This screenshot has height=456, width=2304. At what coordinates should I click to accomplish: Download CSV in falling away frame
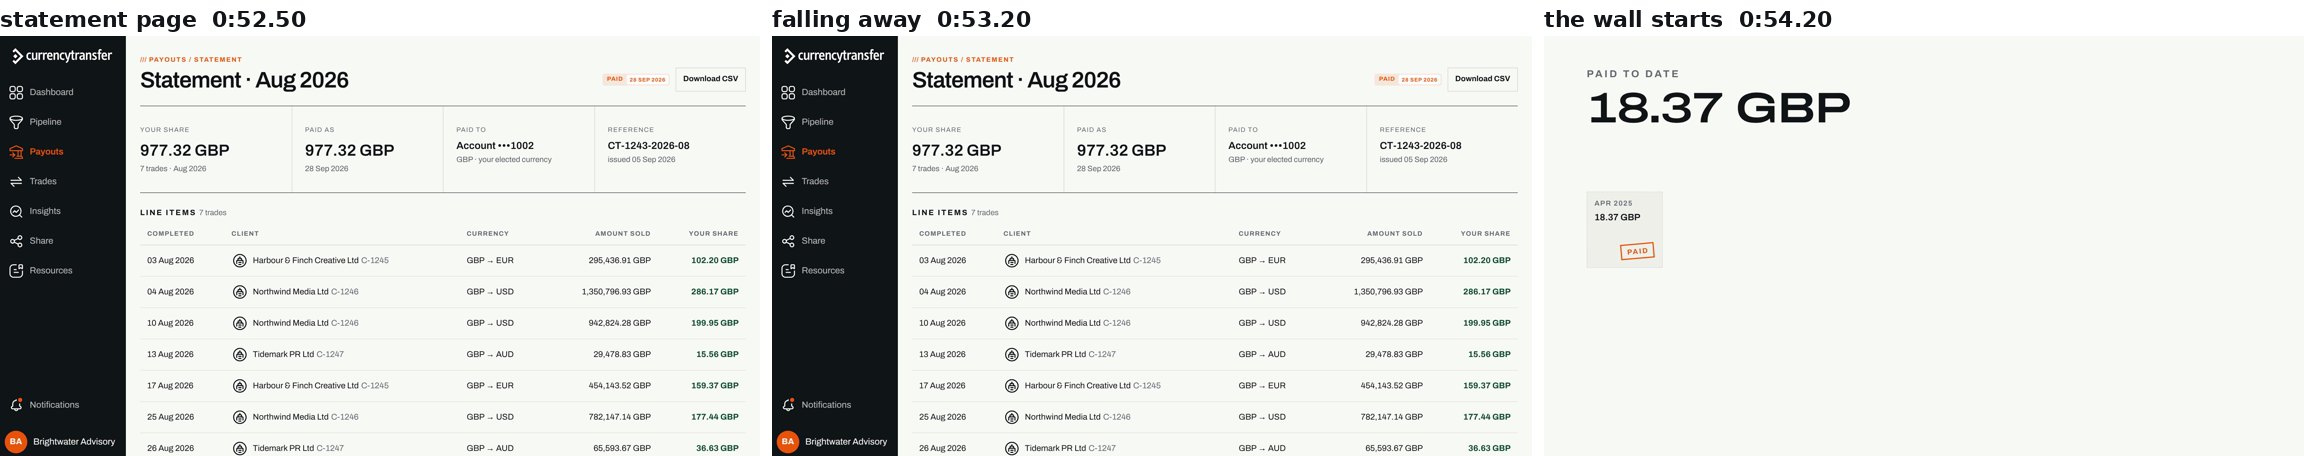pos(1482,79)
